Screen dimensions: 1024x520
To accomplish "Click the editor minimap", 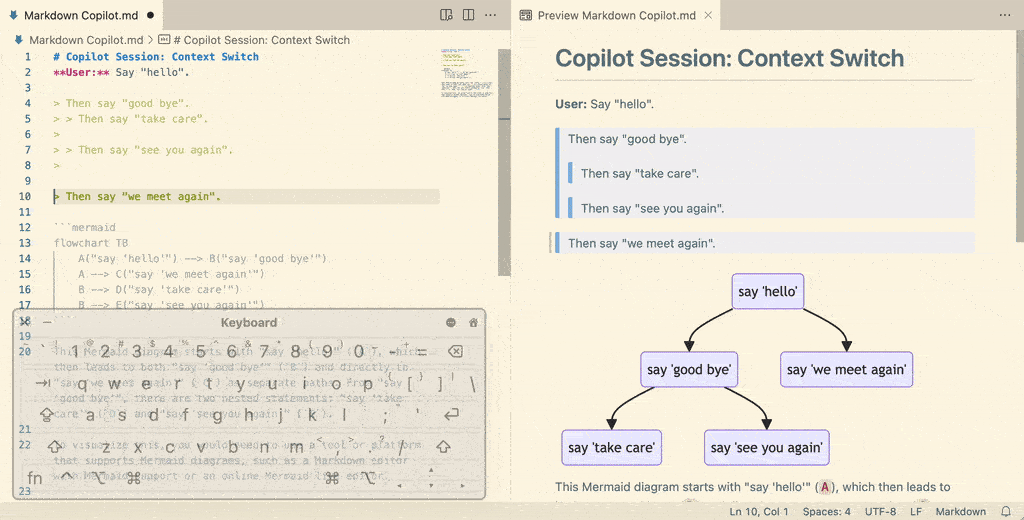I will tap(467, 72).
